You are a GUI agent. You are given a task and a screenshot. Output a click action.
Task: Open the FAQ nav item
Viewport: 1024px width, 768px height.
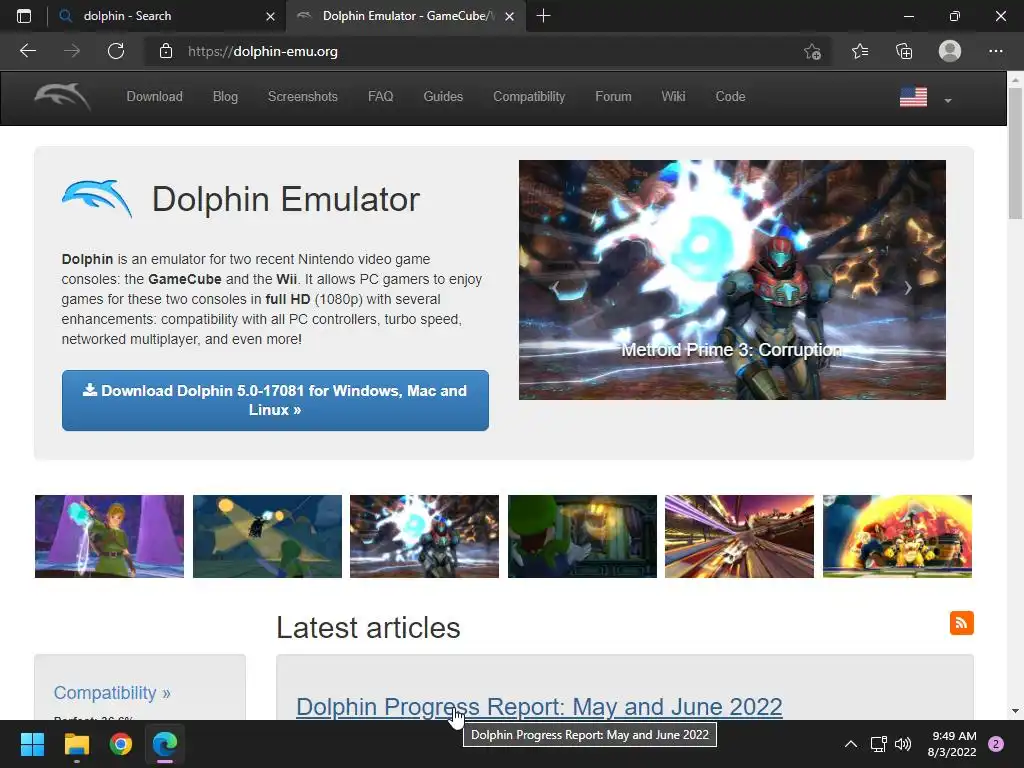380,97
